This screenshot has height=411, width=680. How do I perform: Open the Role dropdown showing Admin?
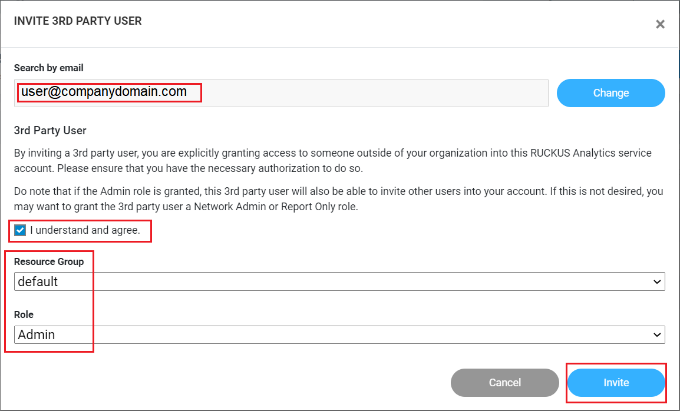click(339, 335)
